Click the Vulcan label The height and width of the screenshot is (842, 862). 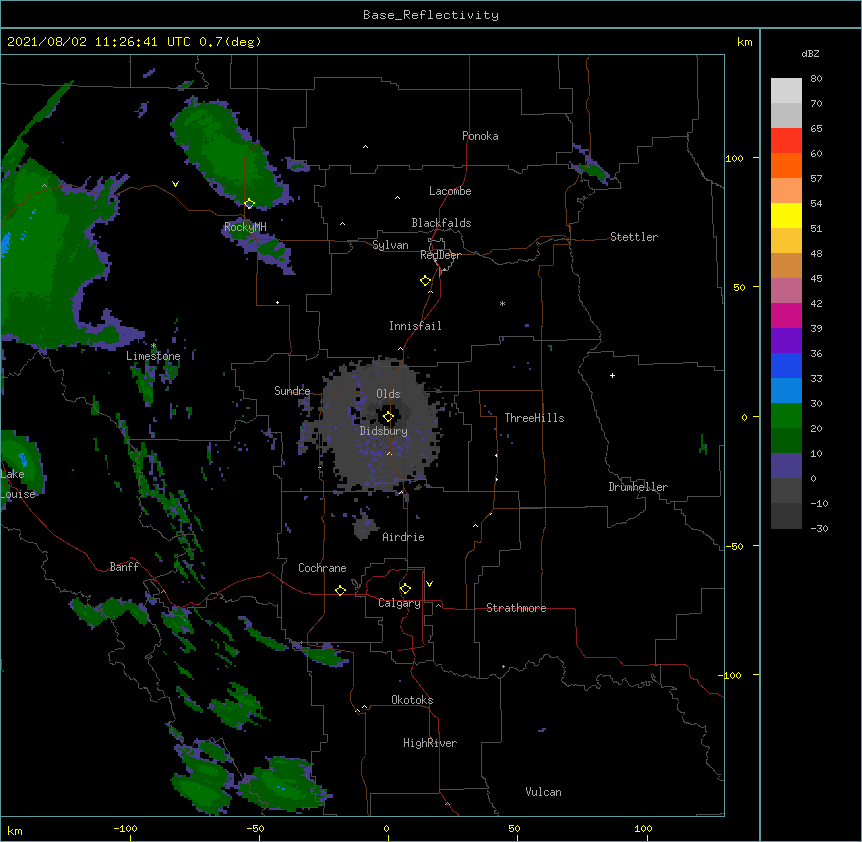[x=543, y=792]
